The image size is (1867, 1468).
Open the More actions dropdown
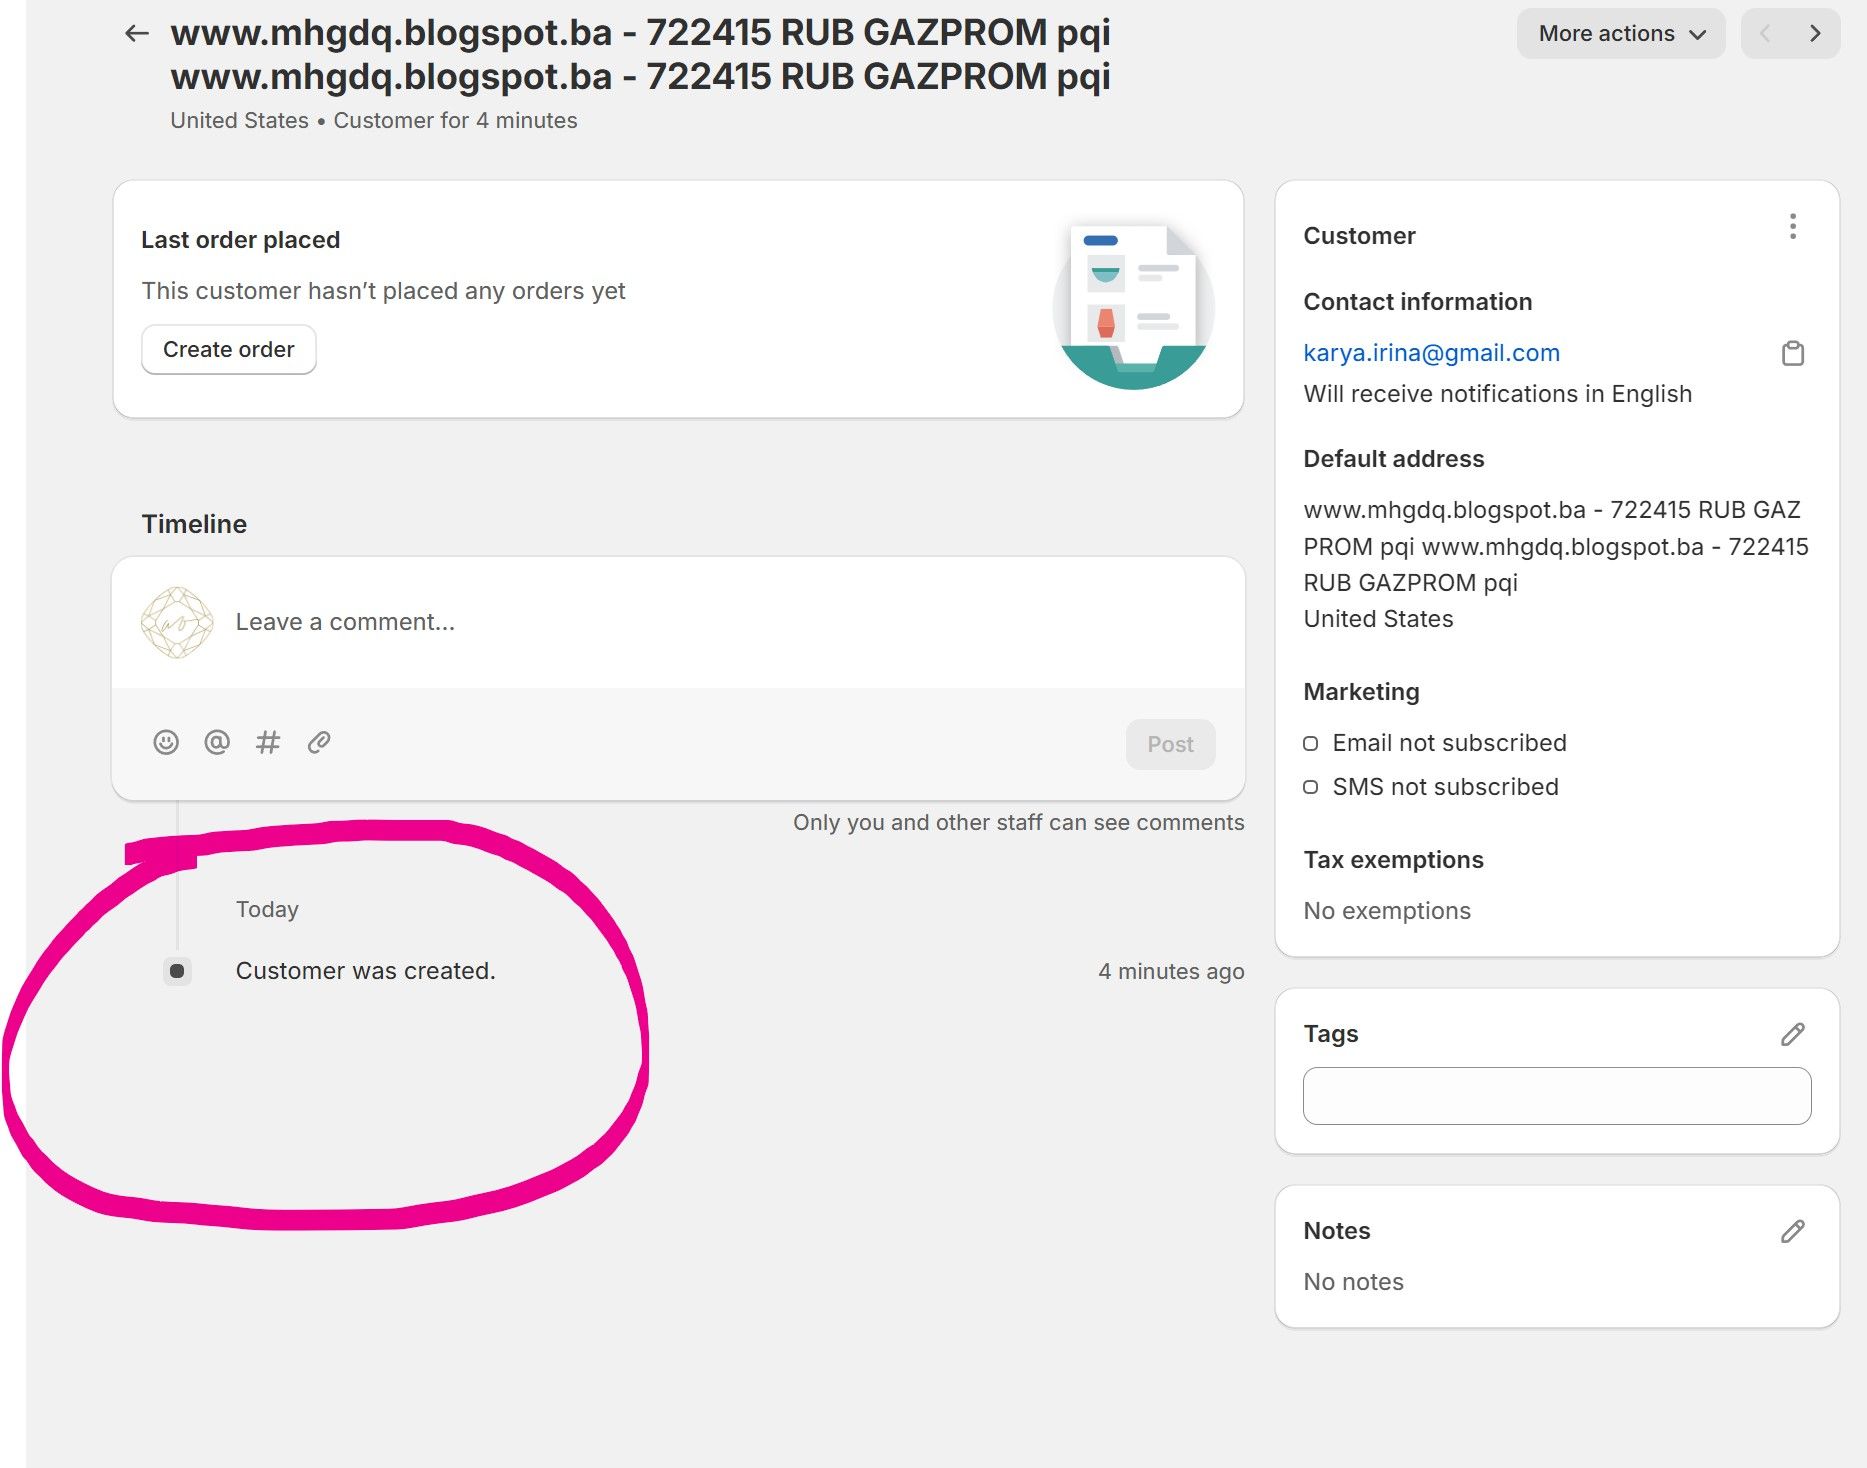[1621, 34]
